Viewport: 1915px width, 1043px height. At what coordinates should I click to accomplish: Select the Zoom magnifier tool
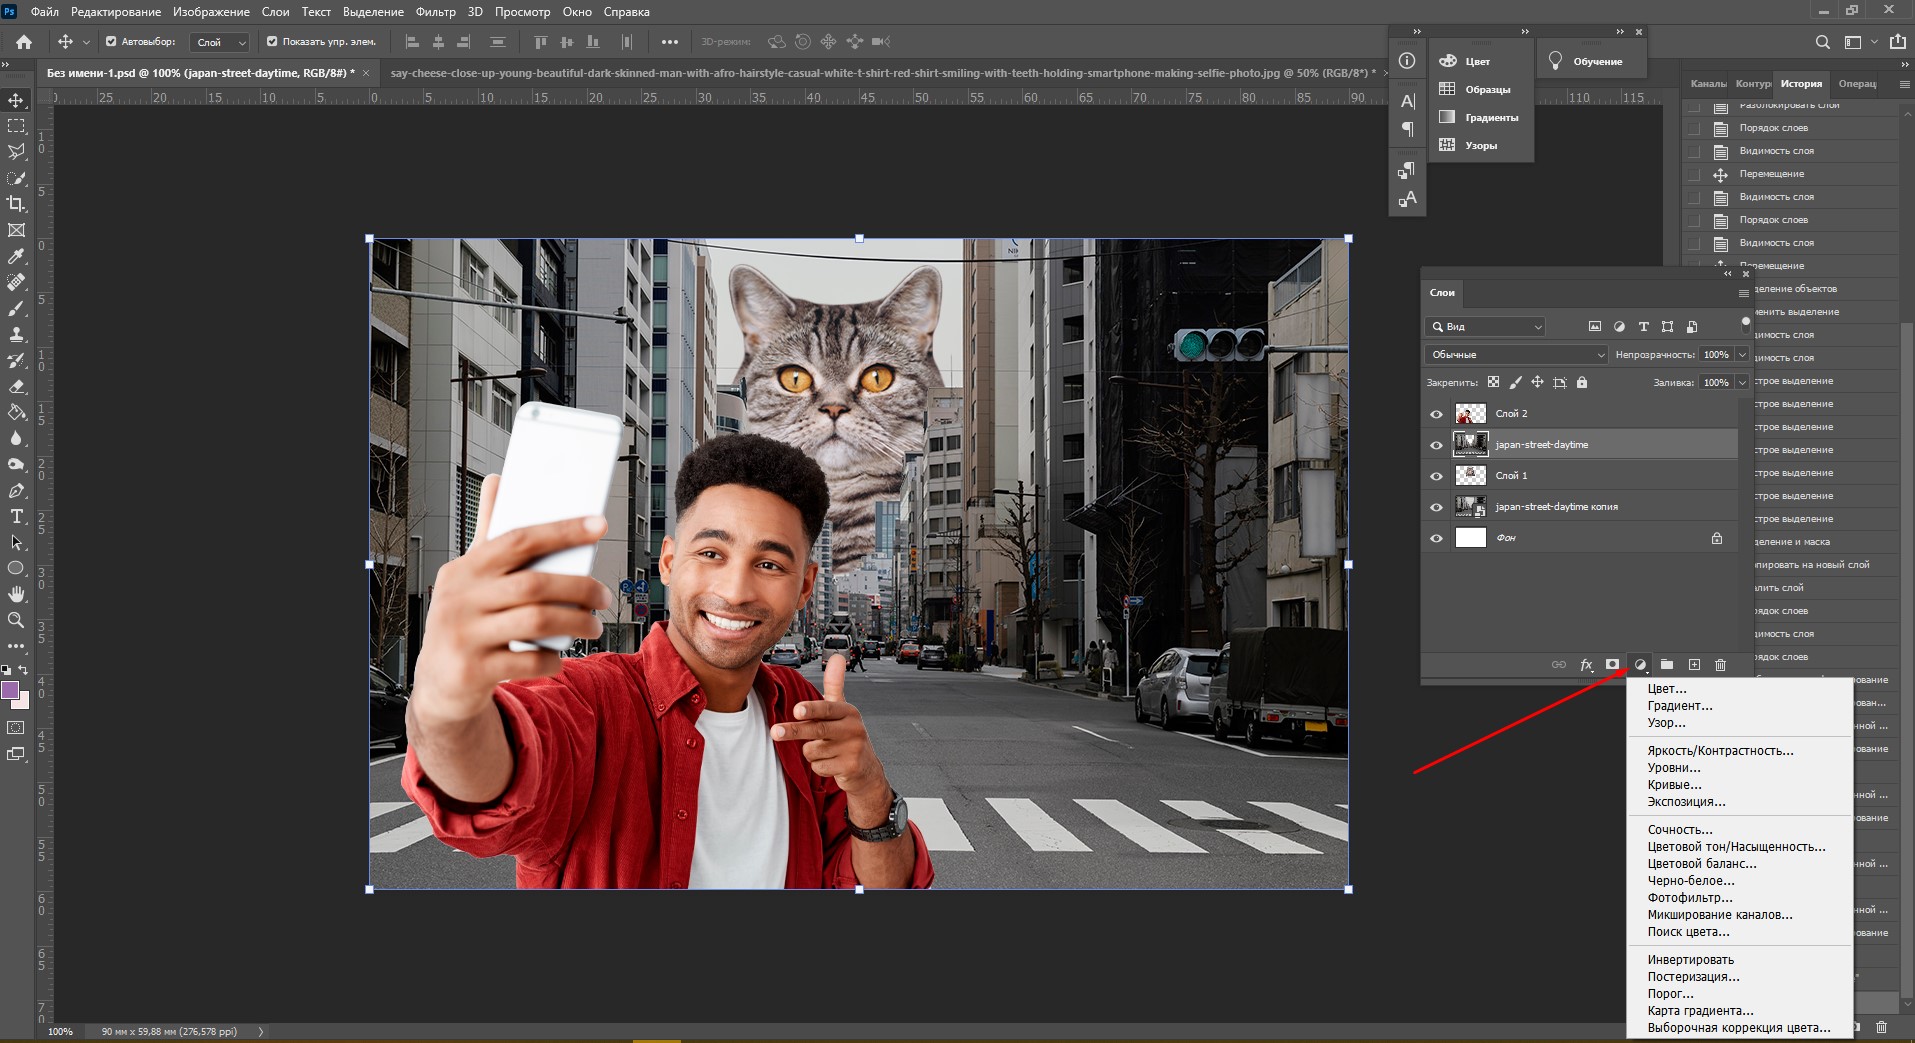coord(16,620)
